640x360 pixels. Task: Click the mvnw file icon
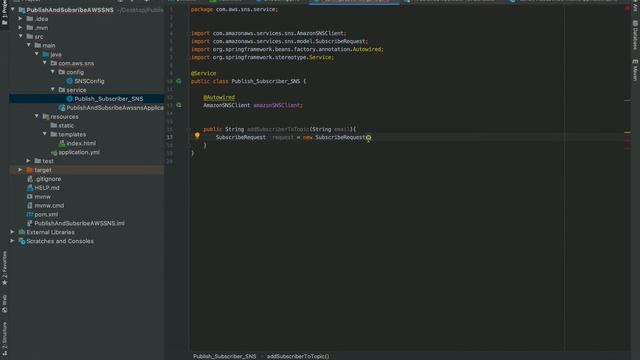(x=30, y=197)
